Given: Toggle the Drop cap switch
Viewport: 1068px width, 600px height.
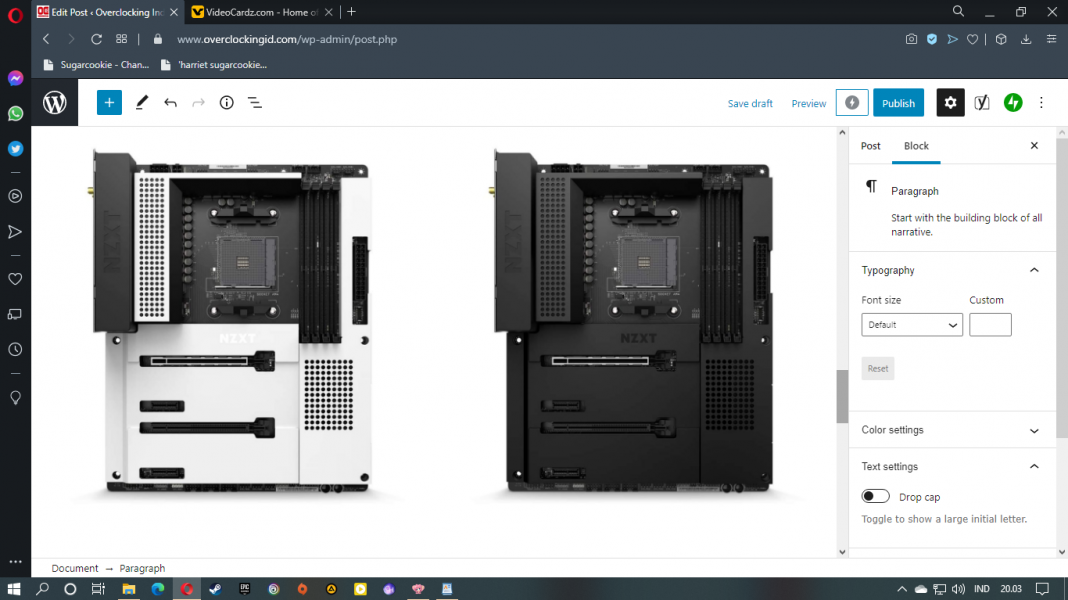Looking at the screenshot, I should click(x=875, y=496).
